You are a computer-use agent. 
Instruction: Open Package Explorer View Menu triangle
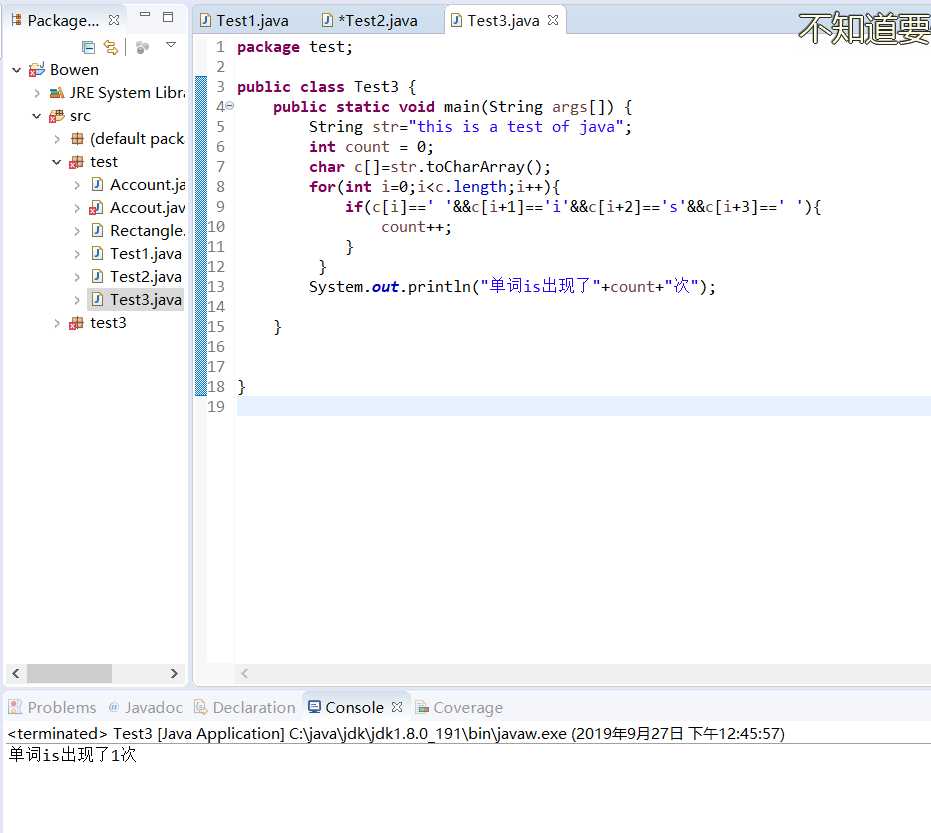171,45
